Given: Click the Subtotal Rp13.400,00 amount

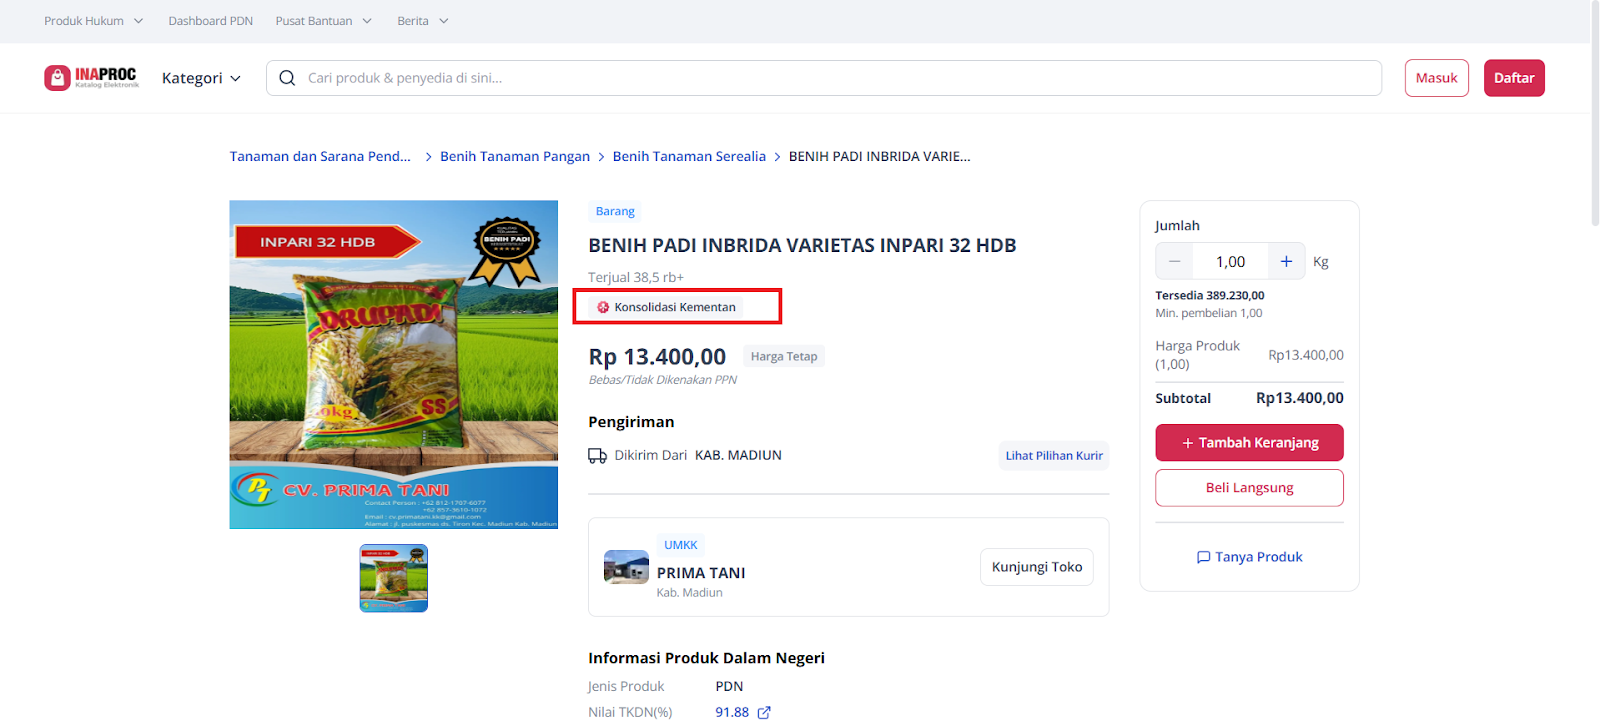Looking at the screenshot, I should pyautogui.click(x=1300, y=398).
